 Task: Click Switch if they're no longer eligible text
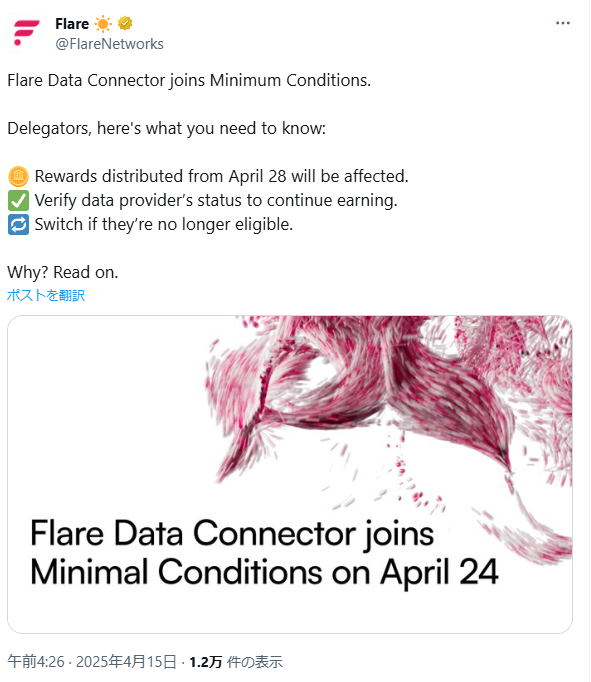[x=164, y=224]
